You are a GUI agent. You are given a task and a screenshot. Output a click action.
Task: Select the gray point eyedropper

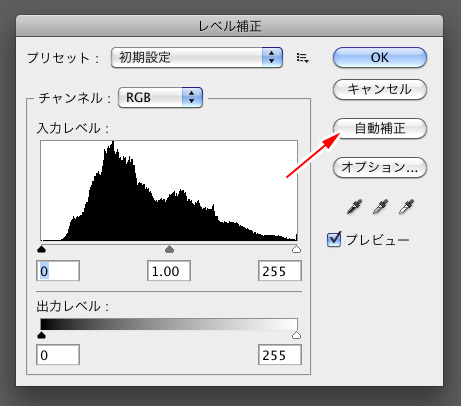(x=380, y=207)
